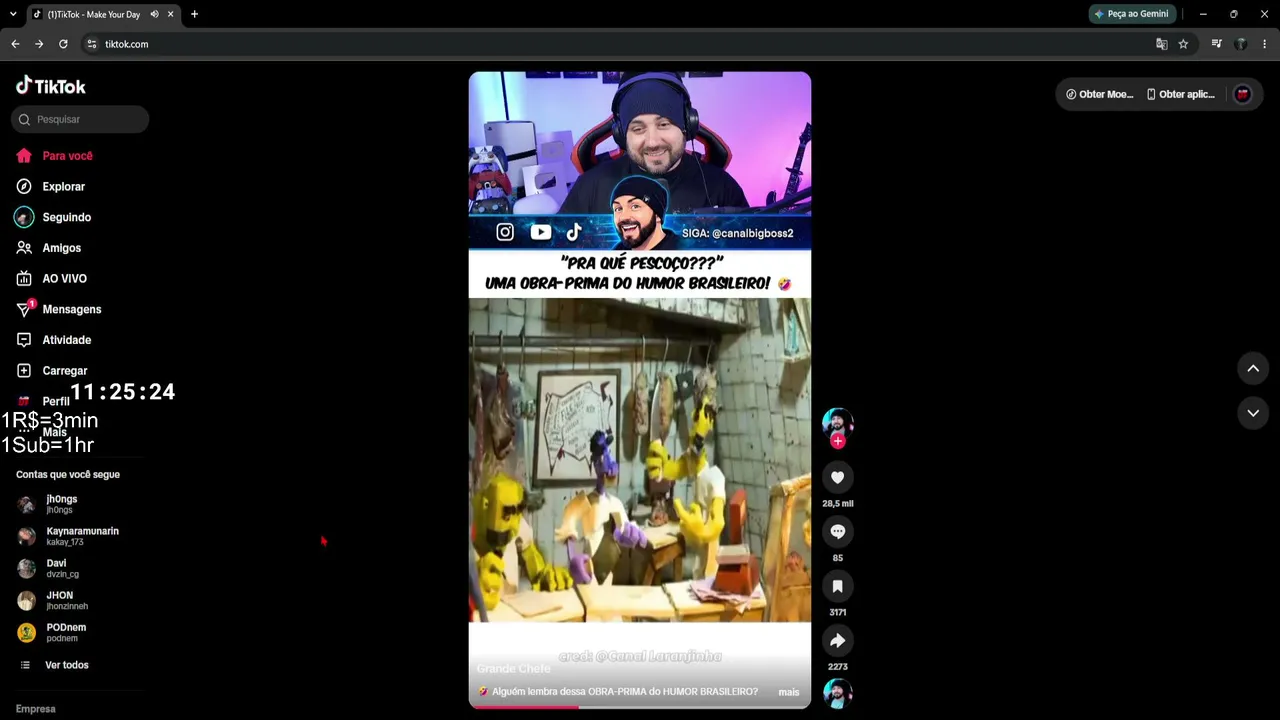The image size is (1280, 720).
Task: Open the Atividade notifications
Action: click(66, 340)
